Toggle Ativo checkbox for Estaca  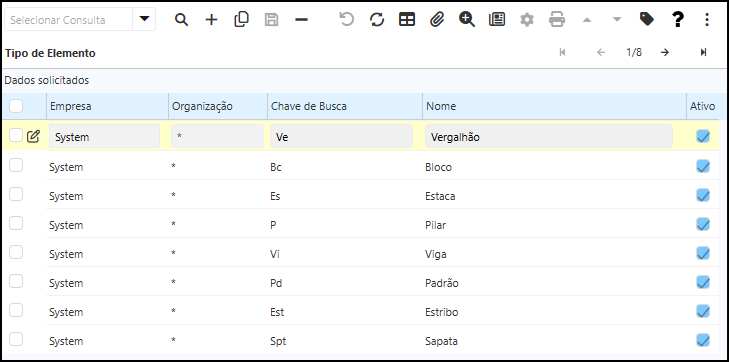coord(703,195)
